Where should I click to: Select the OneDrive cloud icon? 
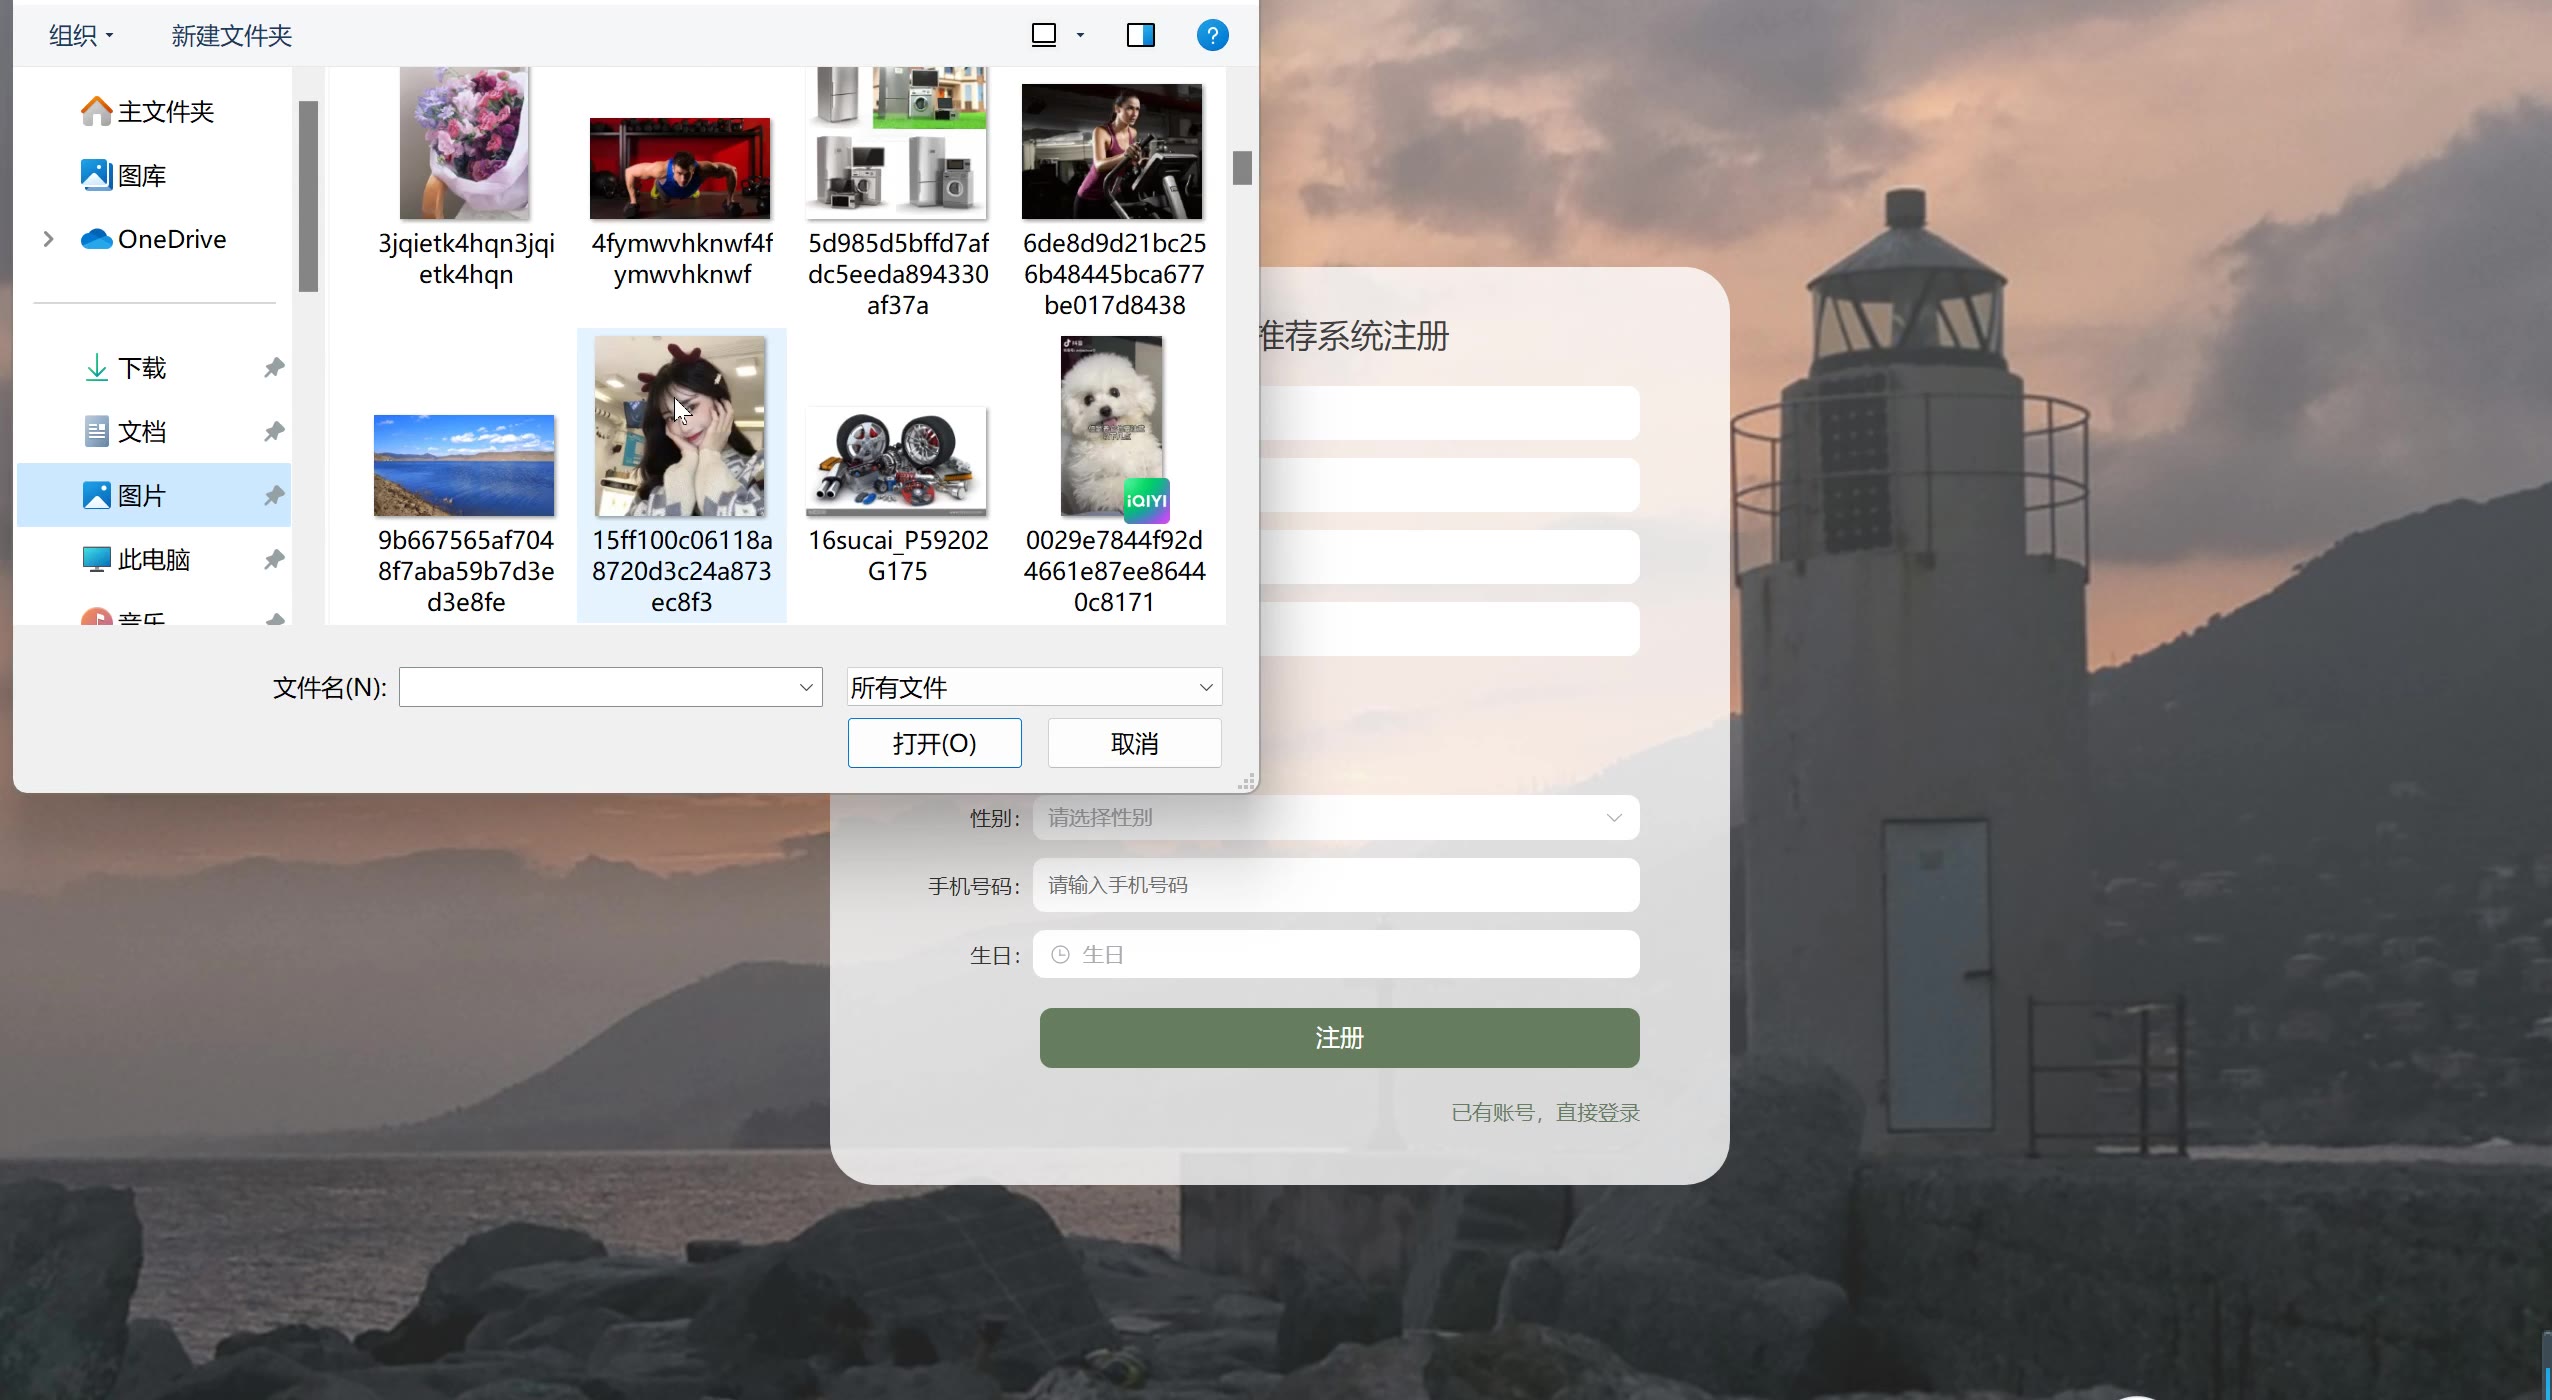click(x=97, y=239)
